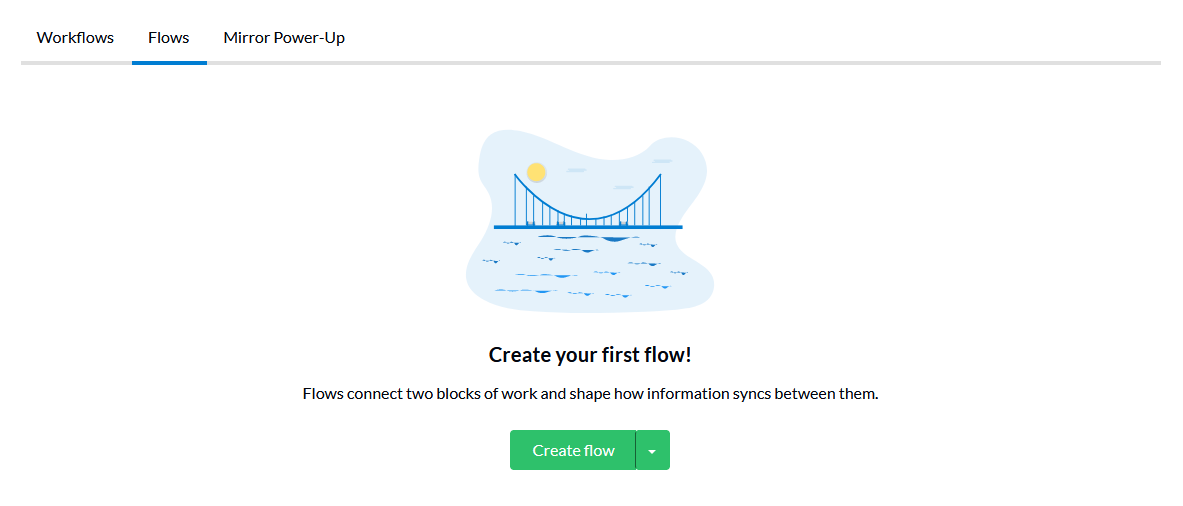This screenshot has height=506, width=1183.
Task: Click the description sentence about flows syncing
Action: click(591, 394)
